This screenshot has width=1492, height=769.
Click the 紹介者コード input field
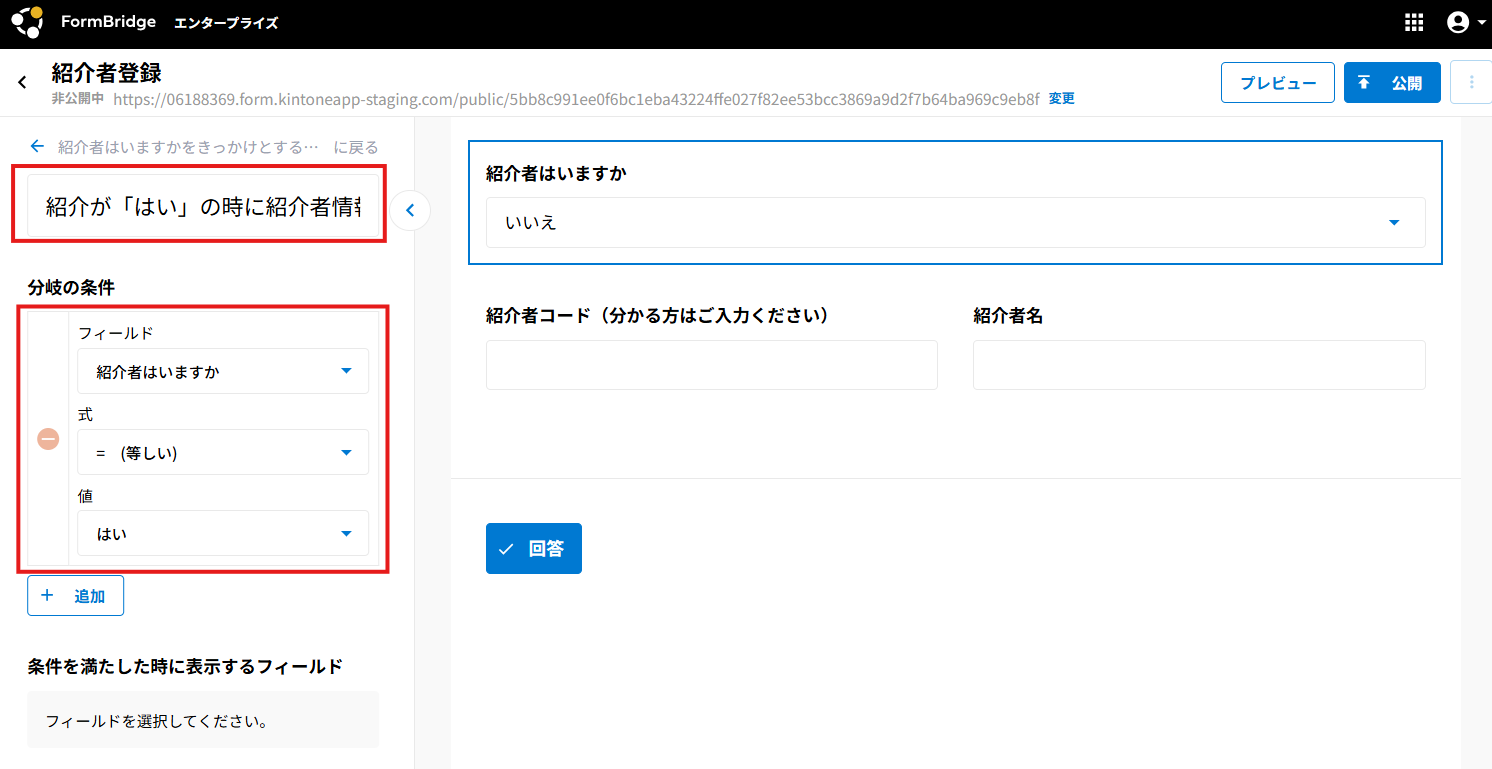711,365
